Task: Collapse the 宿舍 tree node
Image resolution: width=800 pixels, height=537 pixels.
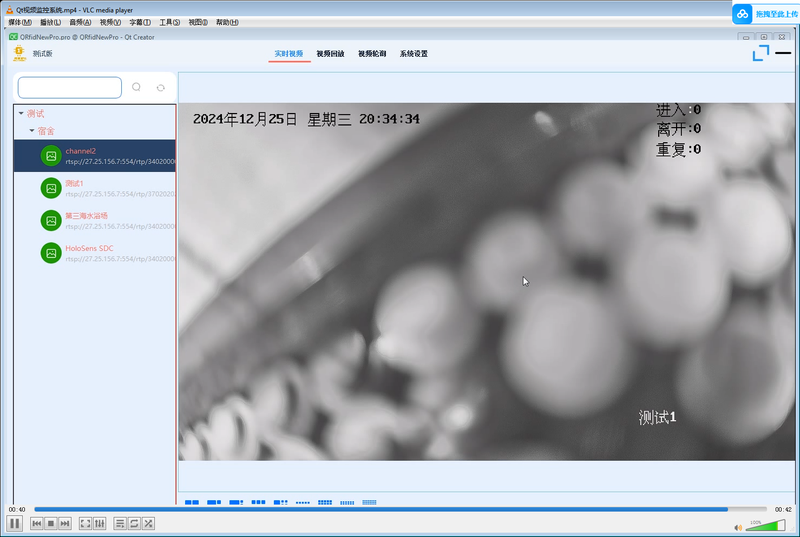Action: [32, 131]
